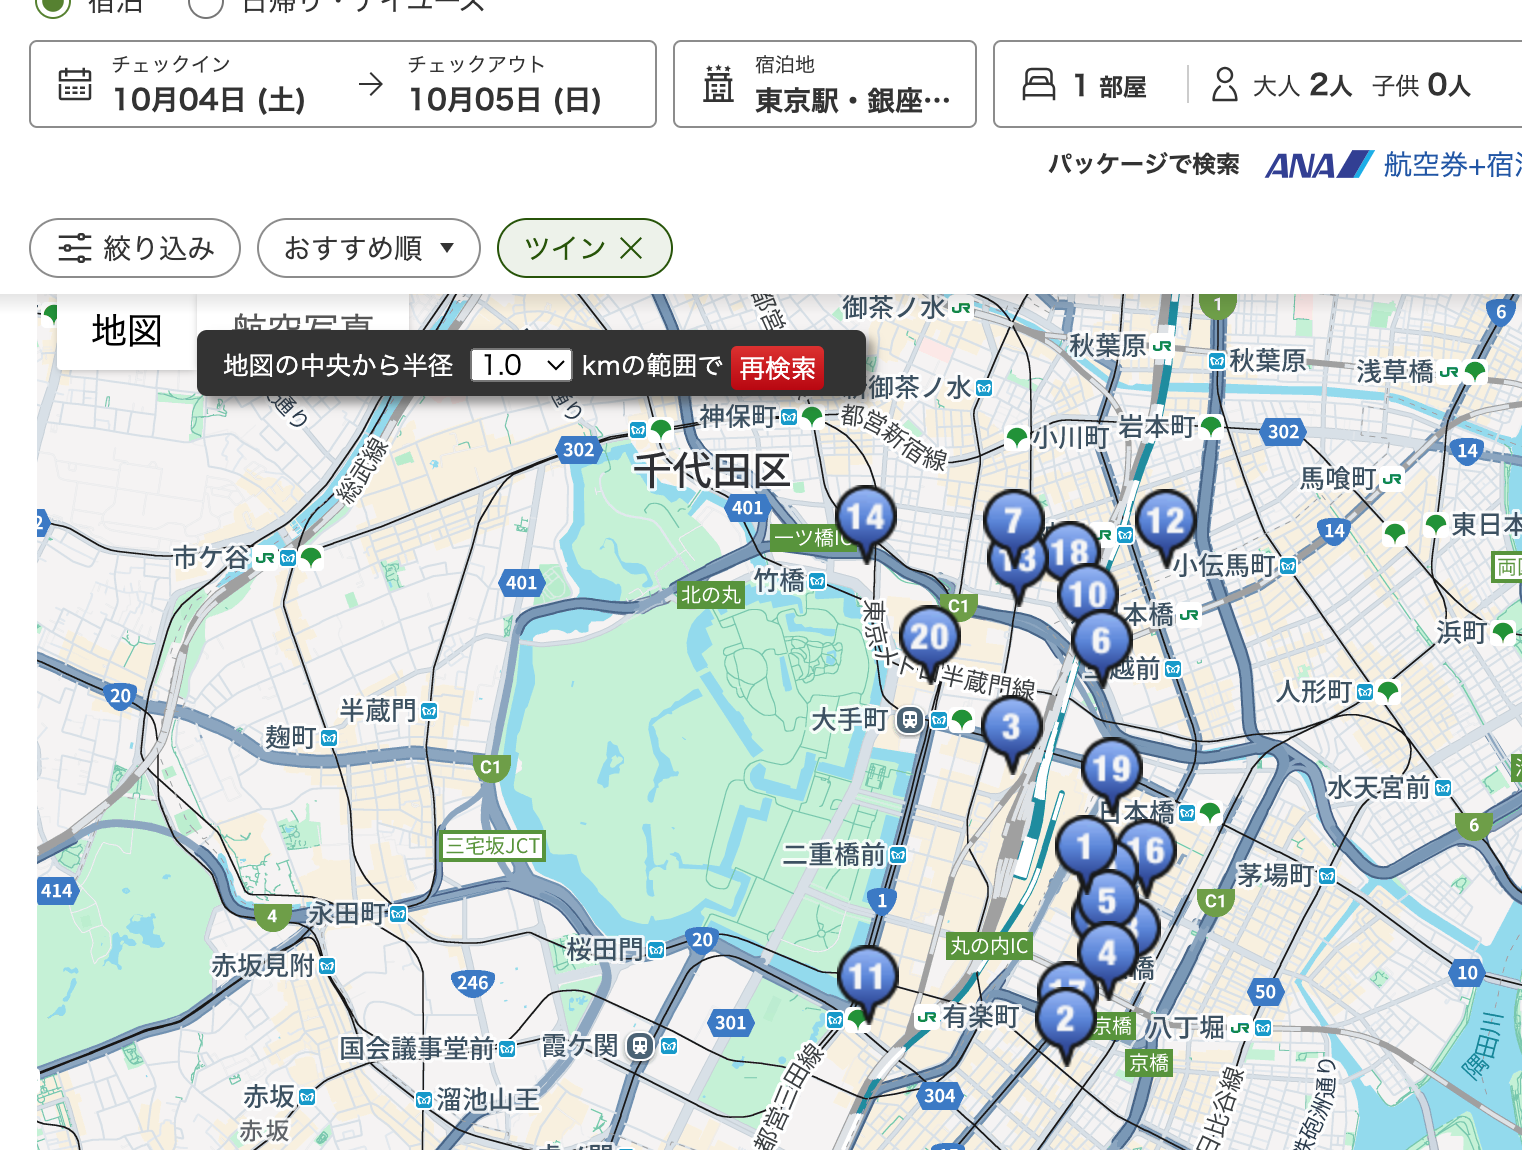Image resolution: width=1522 pixels, height=1150 pixels.
Task: Open the おすすめ順 sort dropdown
Action: coord(368,248)
